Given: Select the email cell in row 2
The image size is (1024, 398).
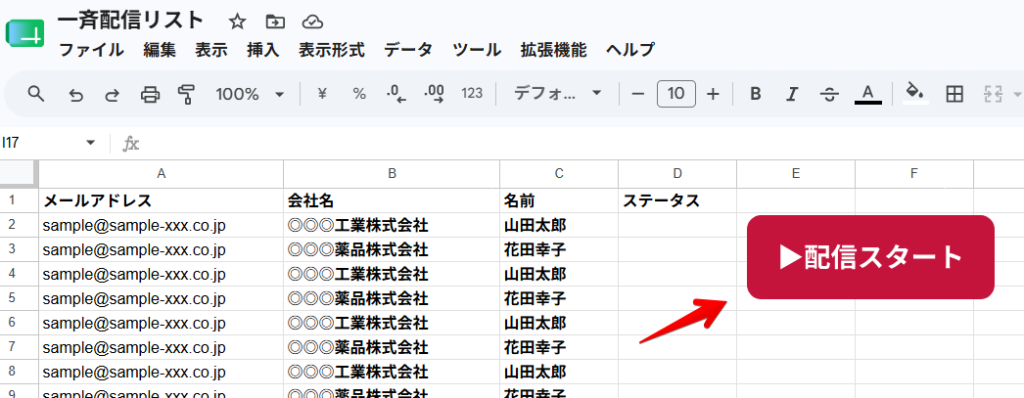Looking at the screenshot, I should pos(161,225).
